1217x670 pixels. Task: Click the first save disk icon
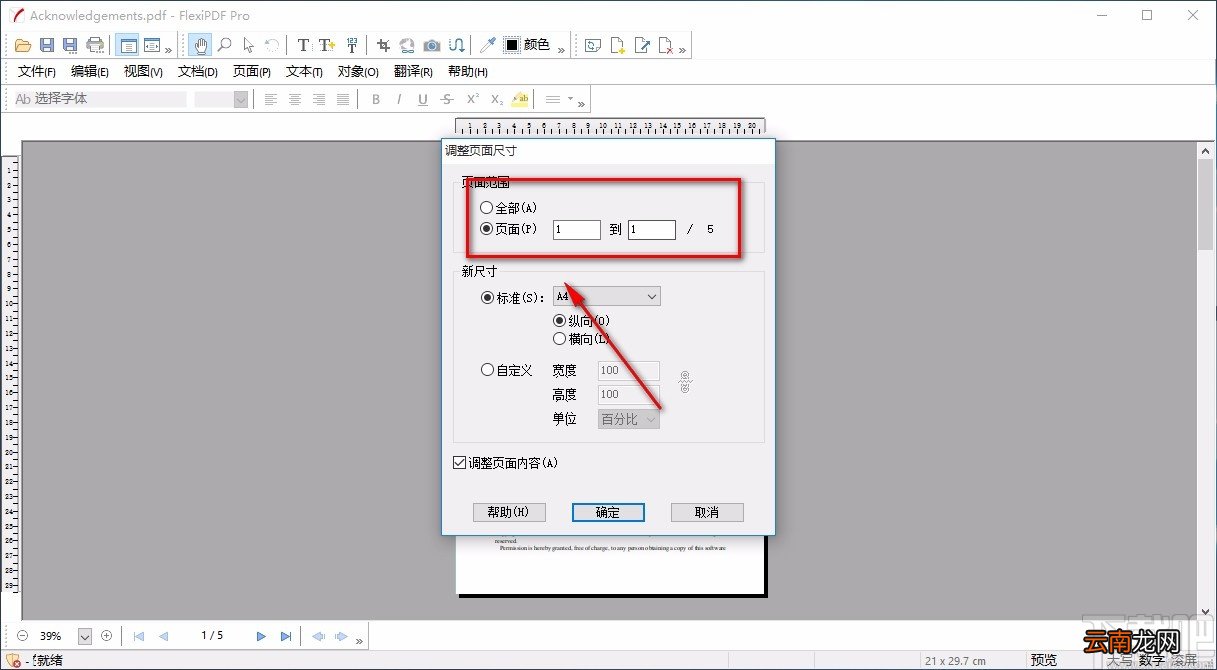coord(47,45)
